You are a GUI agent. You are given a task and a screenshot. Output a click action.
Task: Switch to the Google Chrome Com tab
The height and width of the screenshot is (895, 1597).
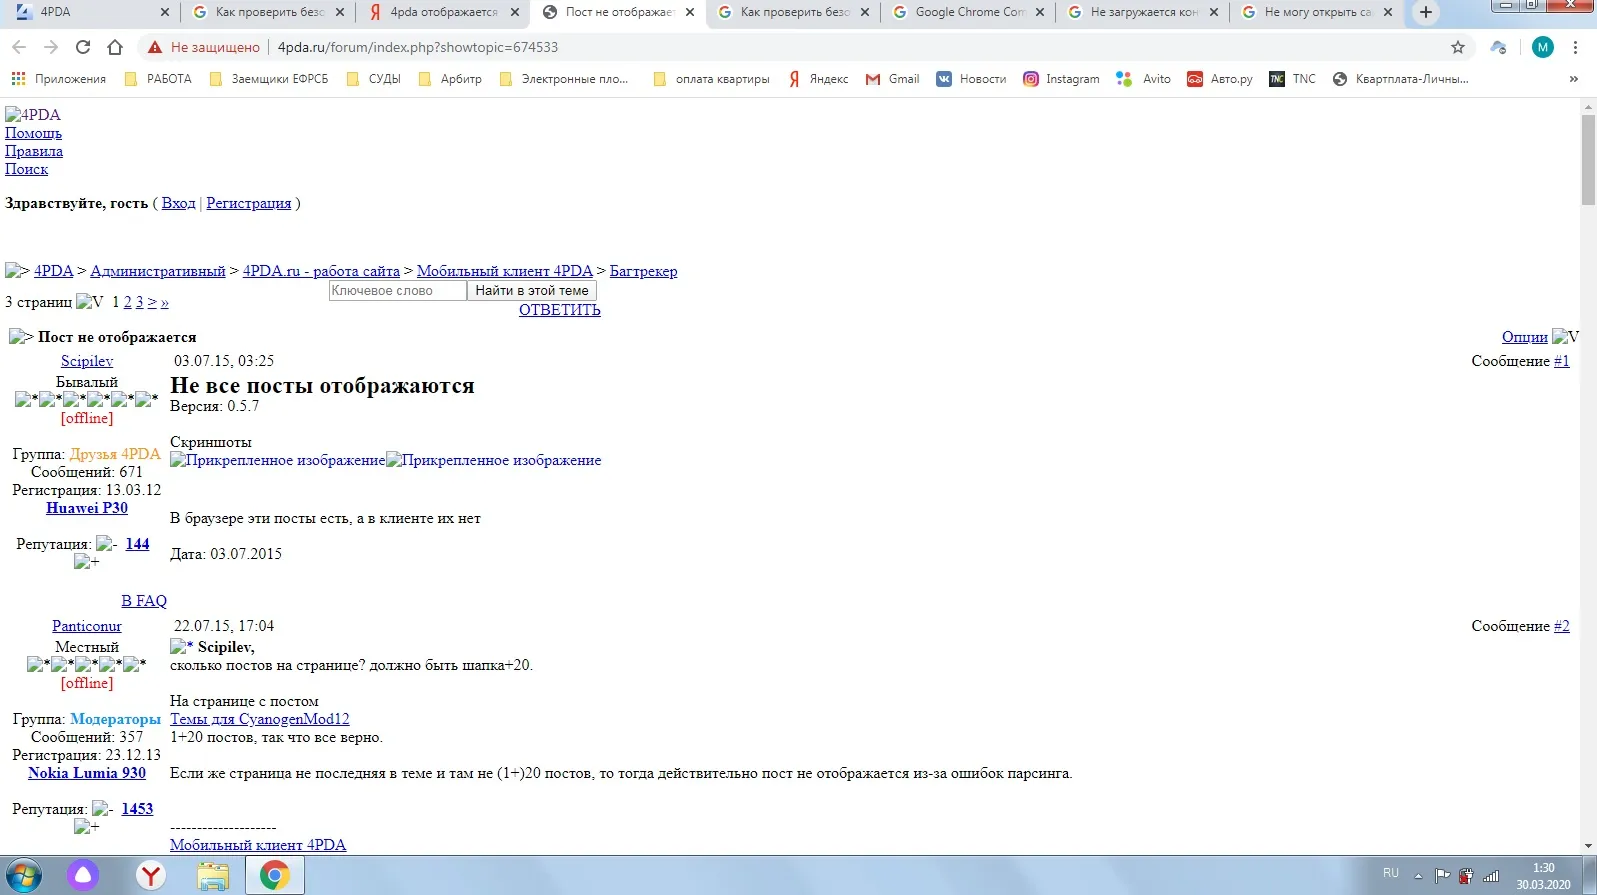(968, 12)
